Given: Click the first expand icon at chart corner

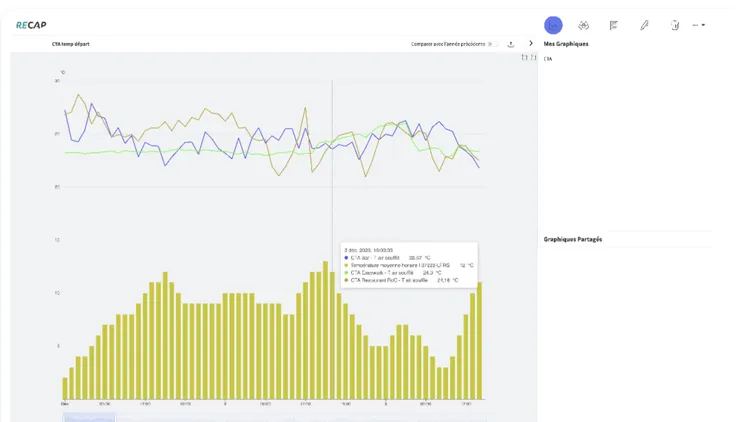Looking at the screenshot, I should pyautogui.click(x=524, y=57).
